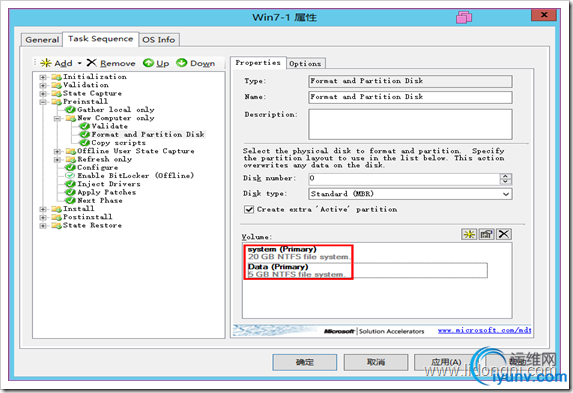Click New Computer only folder icon
This screenshot has width=573, height=393.
(x=71, y=118)
